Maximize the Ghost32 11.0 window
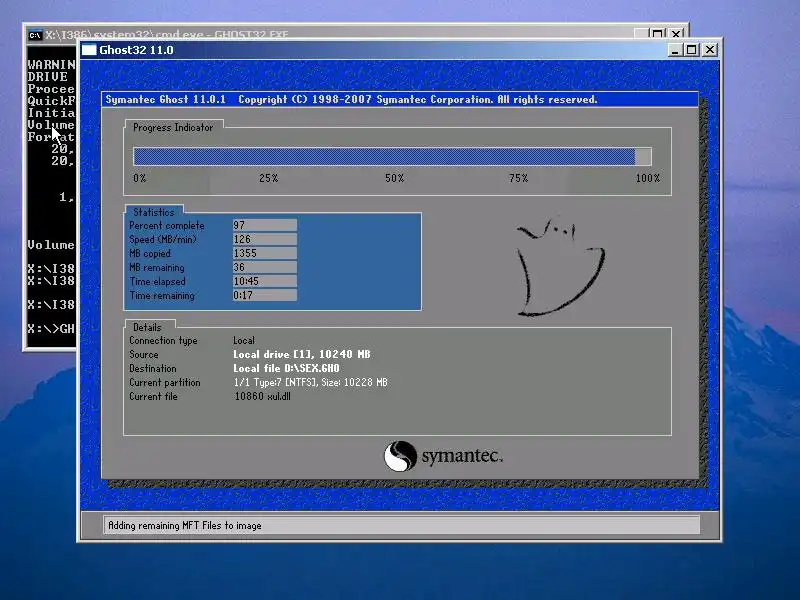The height and width of the screenshot is (600, 800). 692,50
